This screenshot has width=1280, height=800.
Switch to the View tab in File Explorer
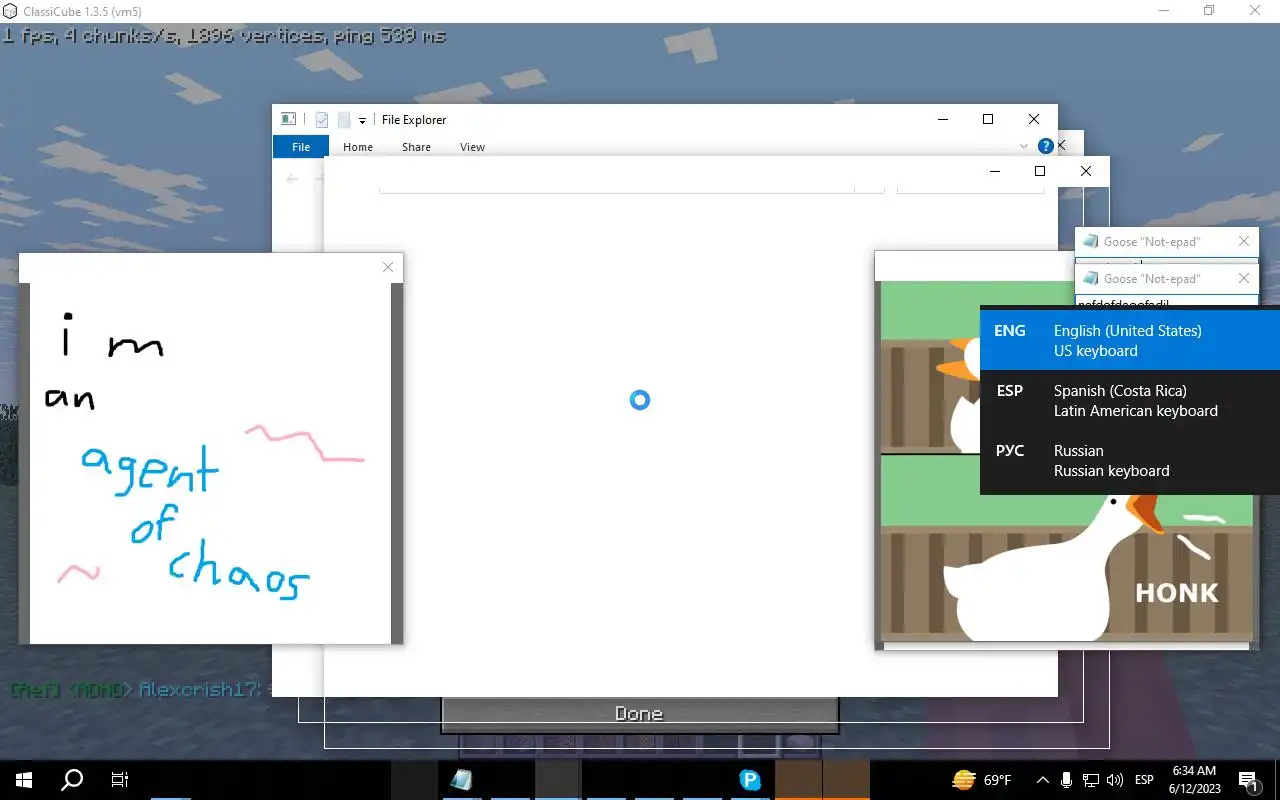[472, 147]
